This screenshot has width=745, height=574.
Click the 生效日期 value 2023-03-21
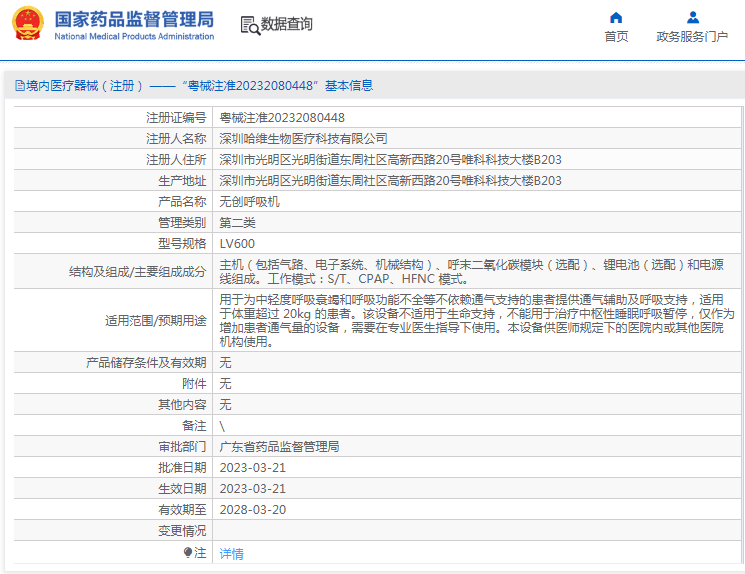pos(252,488)
